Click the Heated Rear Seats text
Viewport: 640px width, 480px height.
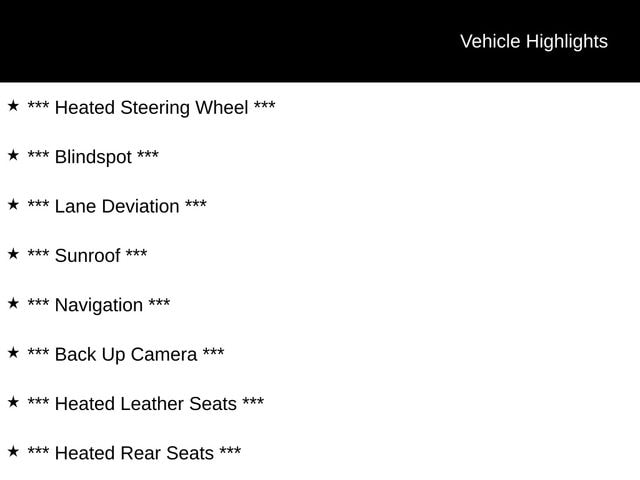(134, 453)
